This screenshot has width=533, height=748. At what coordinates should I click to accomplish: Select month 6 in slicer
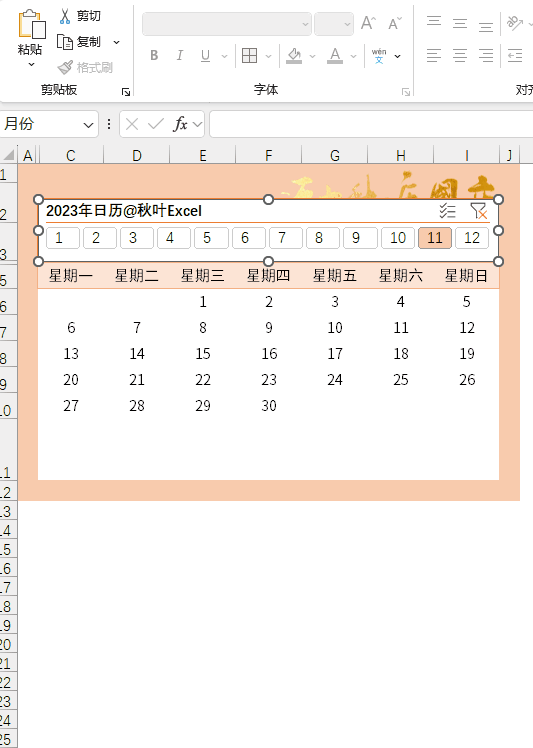(249, 238)
